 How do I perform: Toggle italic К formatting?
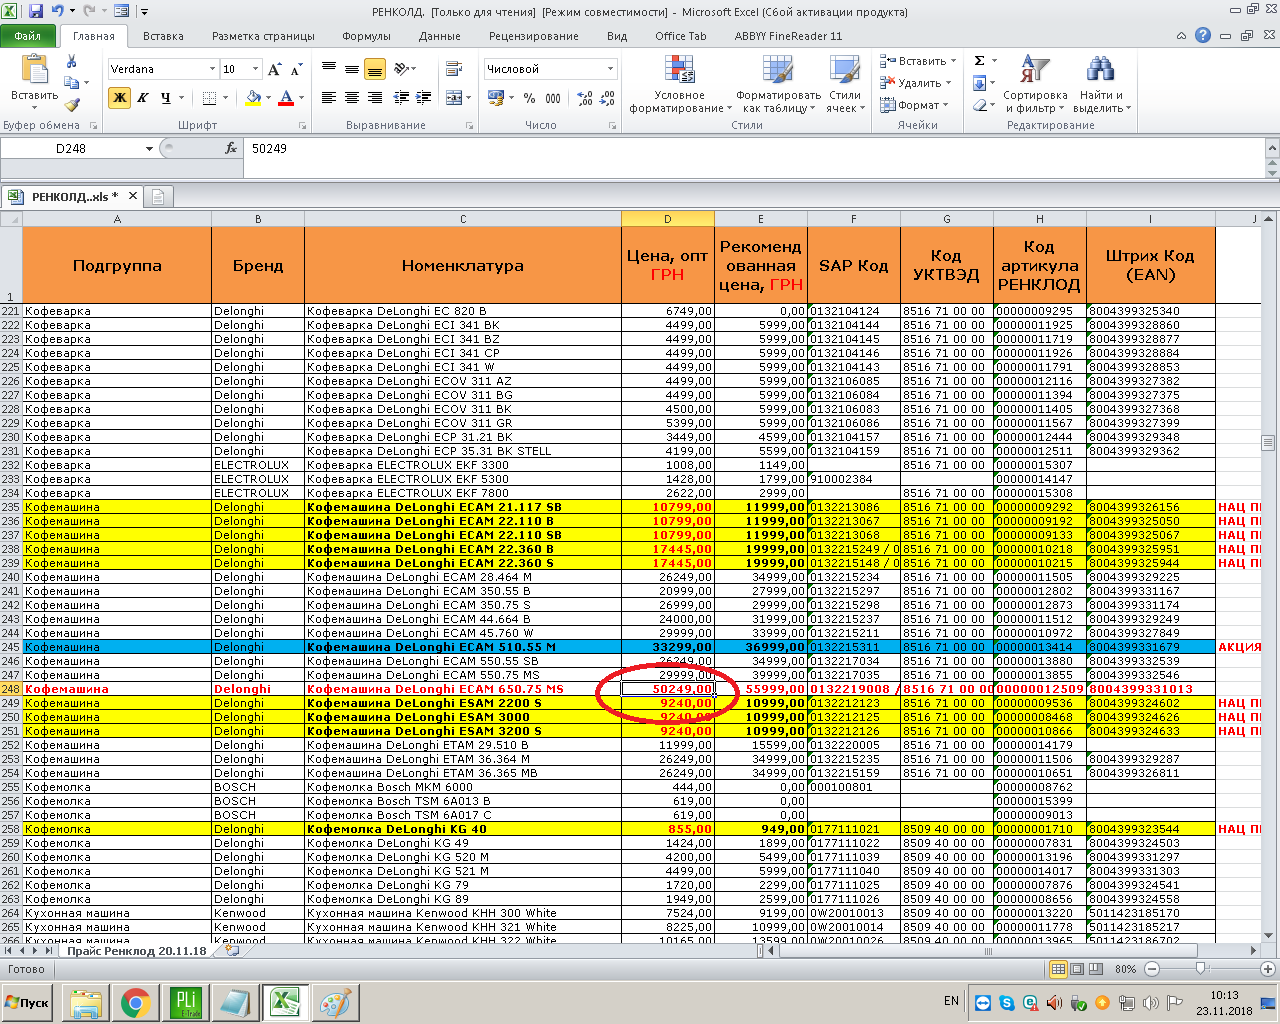coord(143,98)
